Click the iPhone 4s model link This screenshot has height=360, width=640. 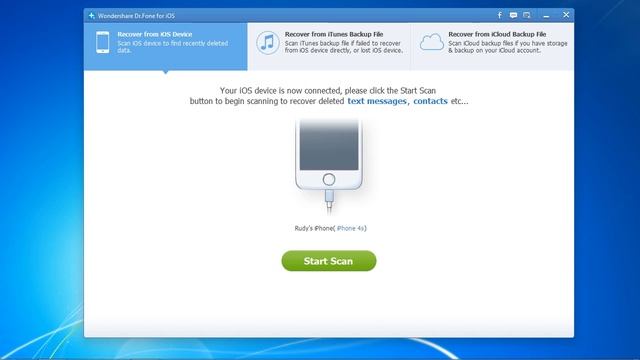[x=350, y=229]
